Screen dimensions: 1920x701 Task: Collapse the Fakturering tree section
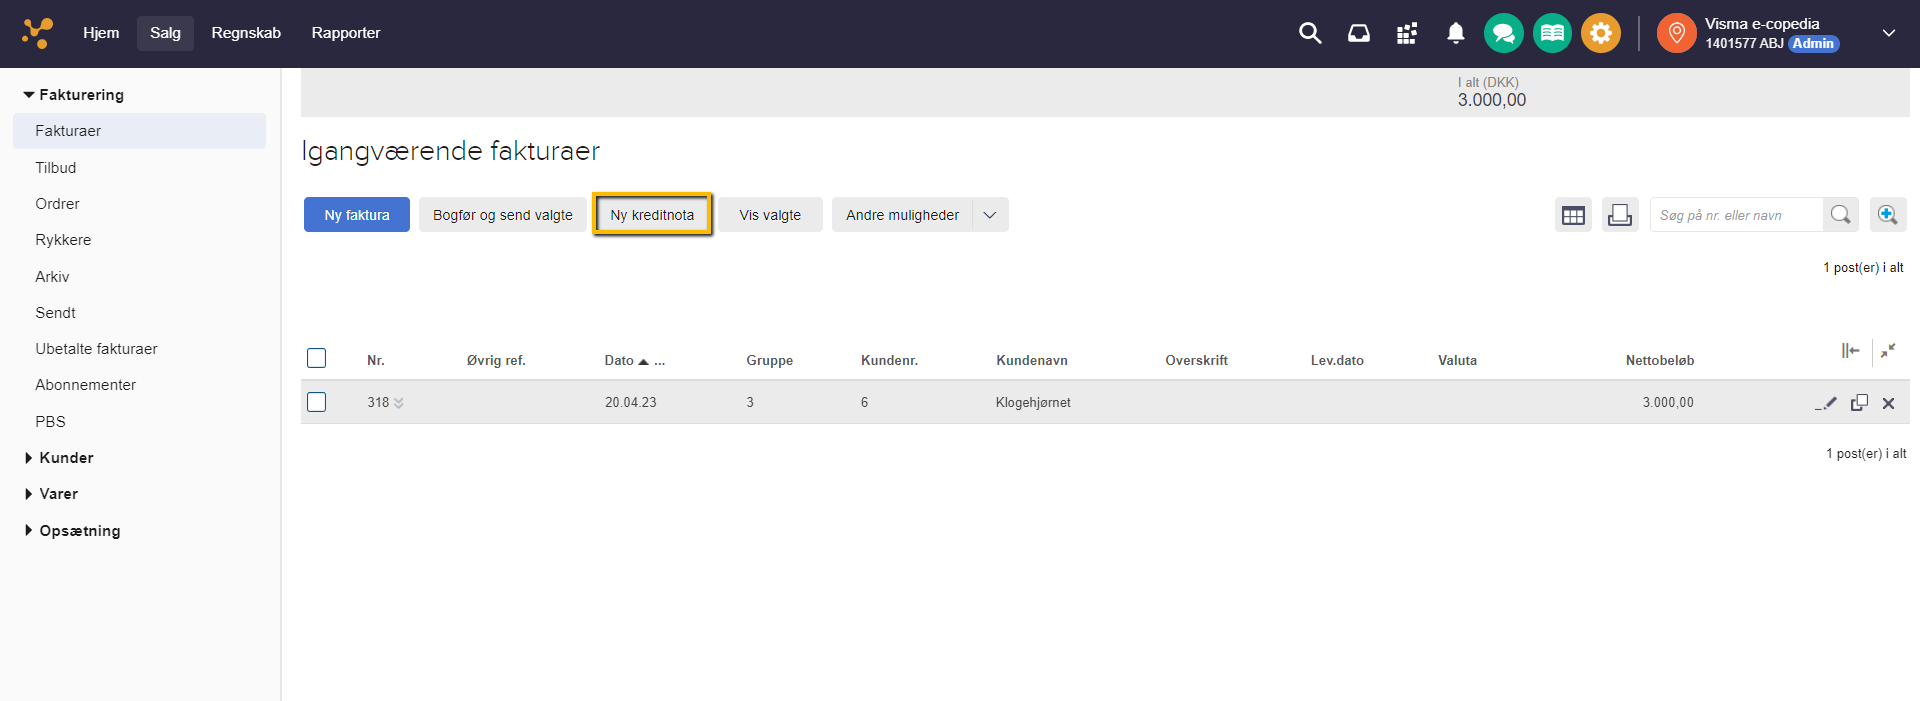(29, 95)
